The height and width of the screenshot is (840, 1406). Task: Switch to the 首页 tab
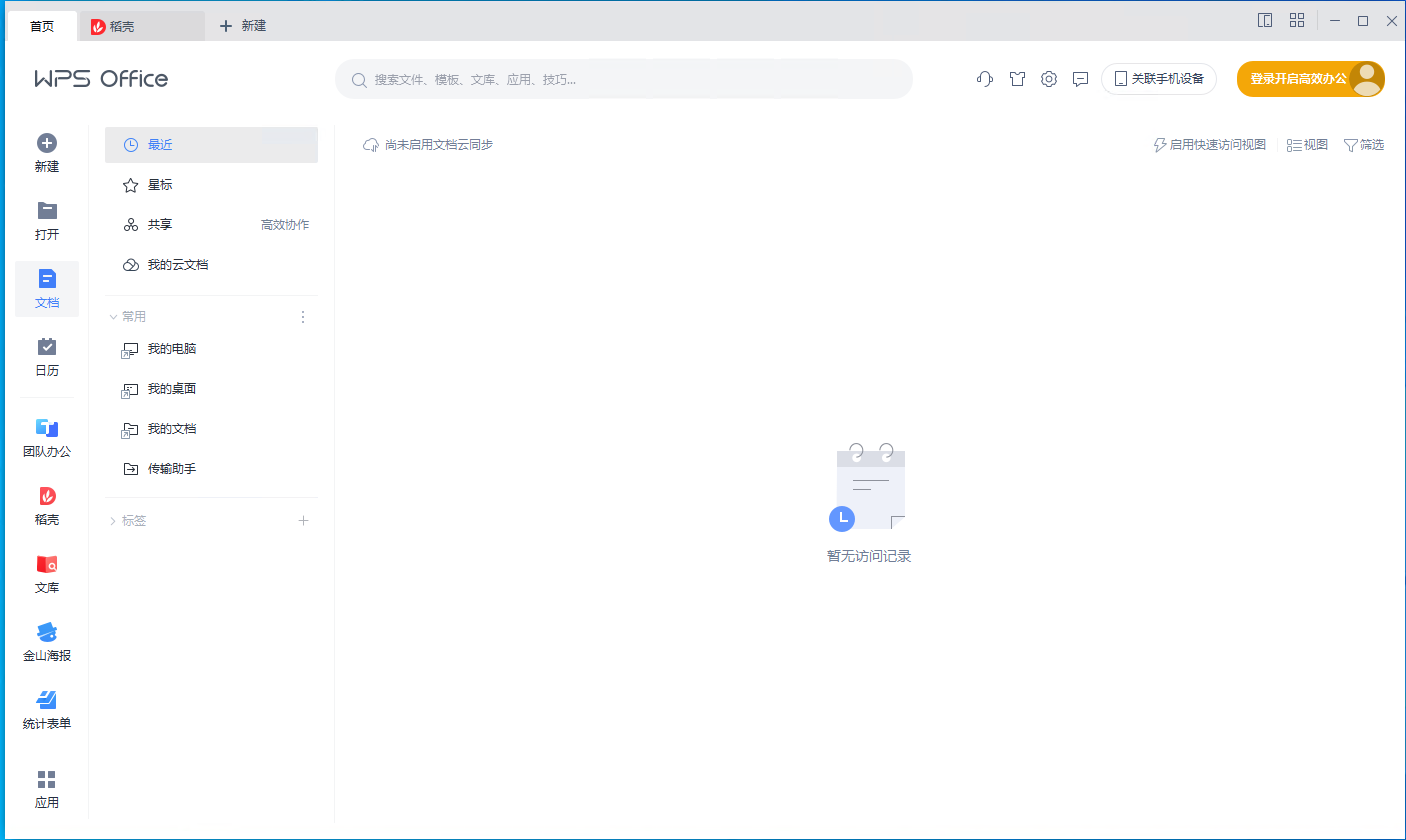[42, 26]
